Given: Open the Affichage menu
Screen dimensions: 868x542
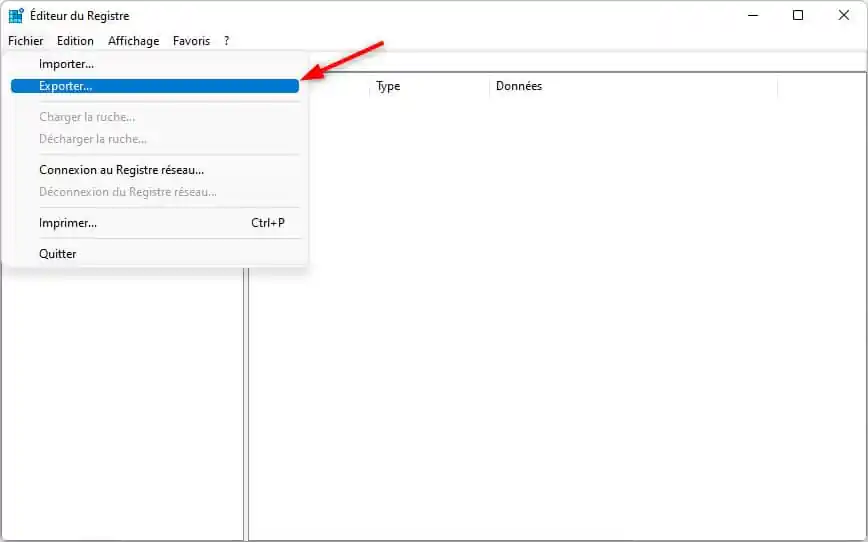Looking at the screenshot, I should click(x=133, y=41).
